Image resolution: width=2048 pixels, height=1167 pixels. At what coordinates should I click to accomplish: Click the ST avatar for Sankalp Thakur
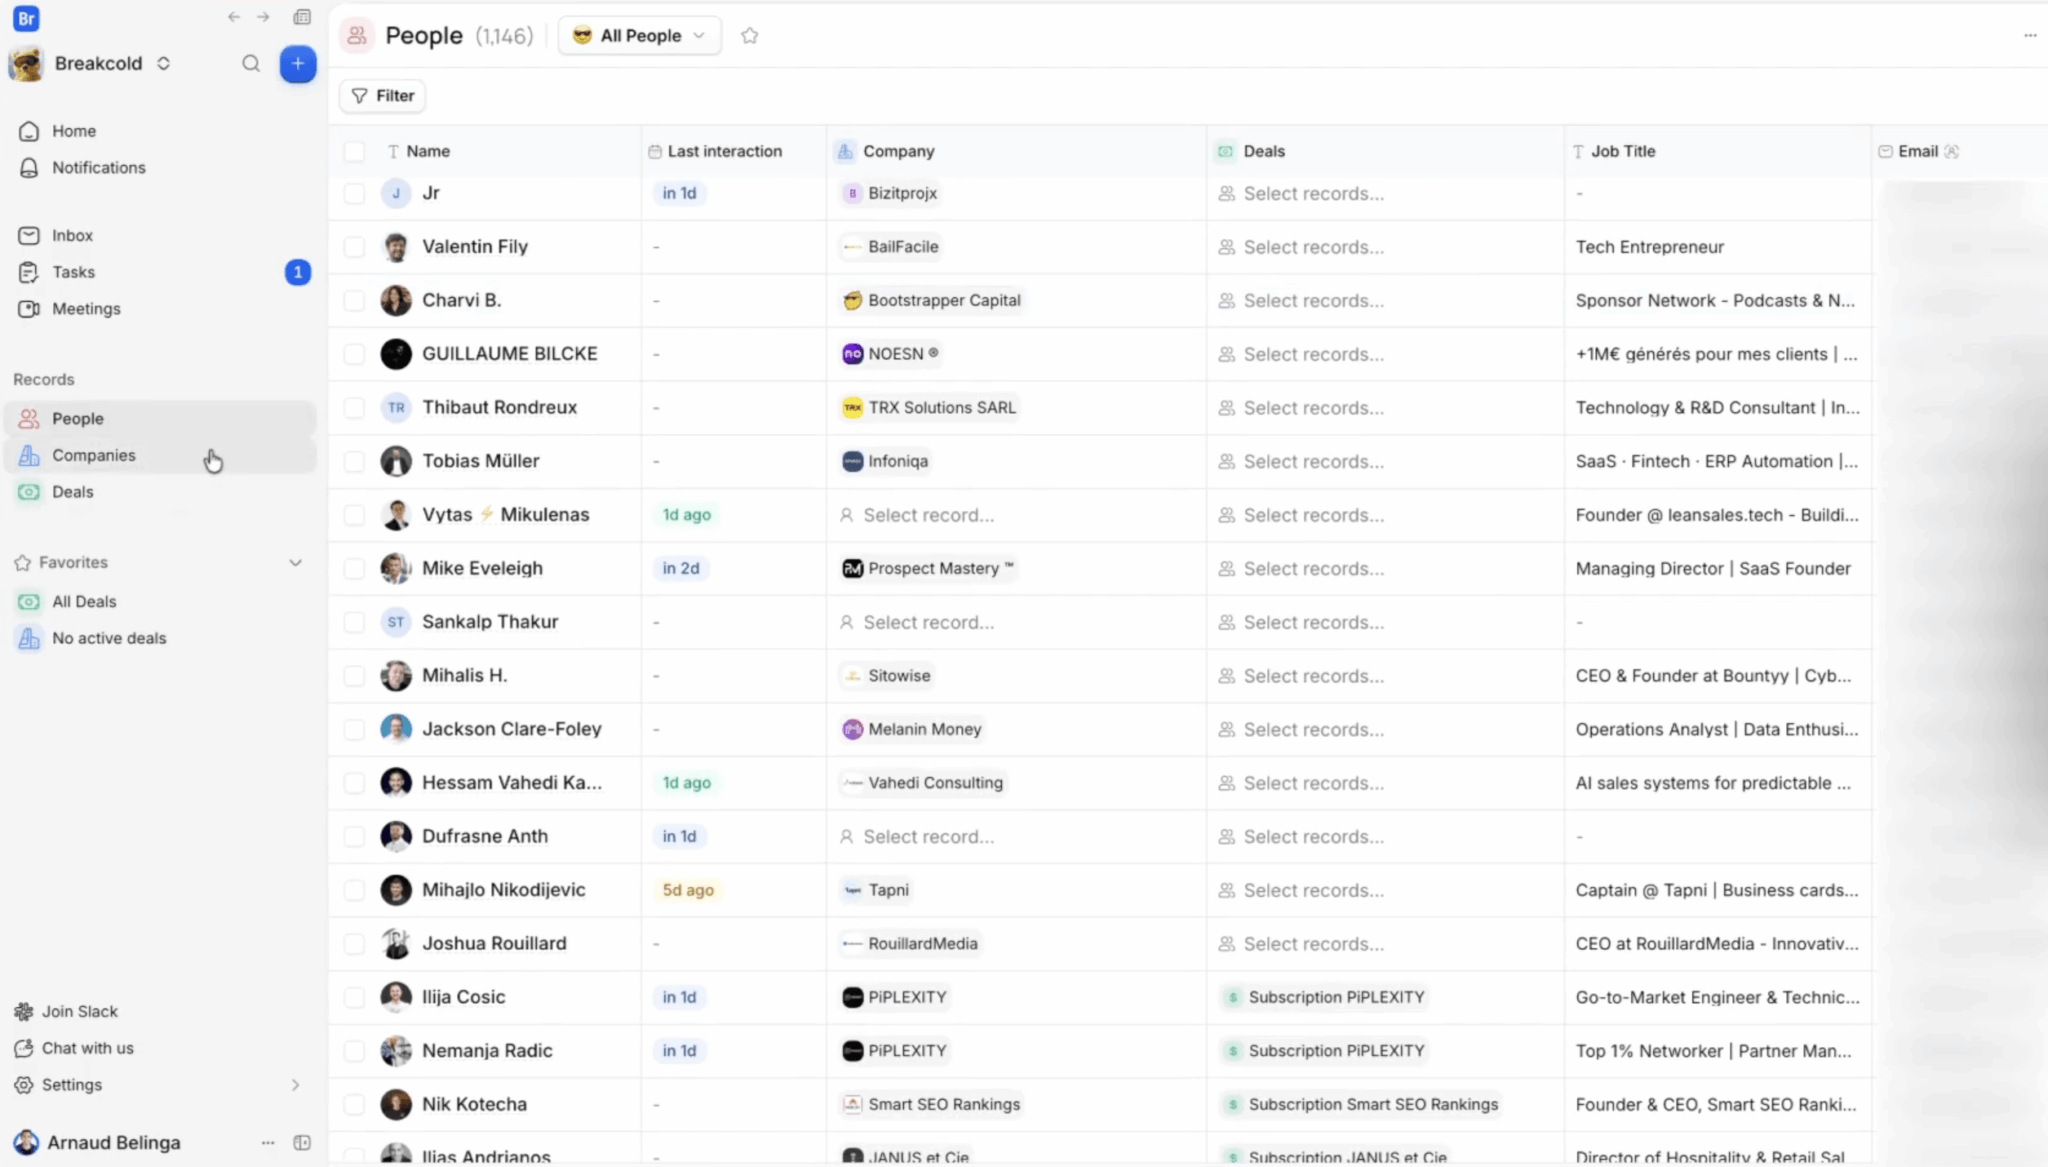396,622
